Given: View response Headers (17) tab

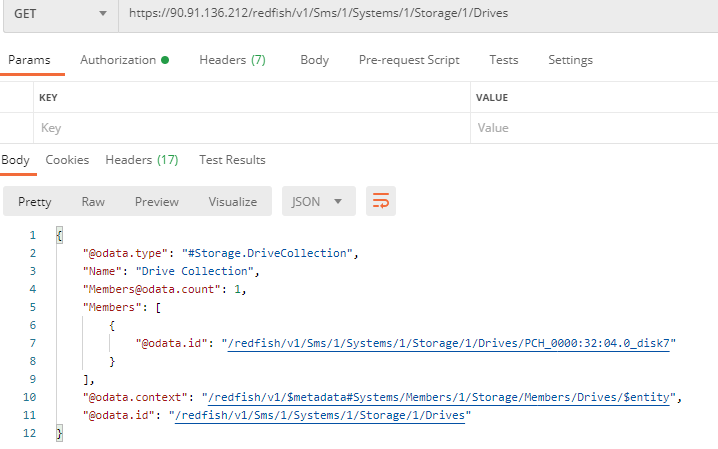Looking at the screenshot, I should pos(141,160).
